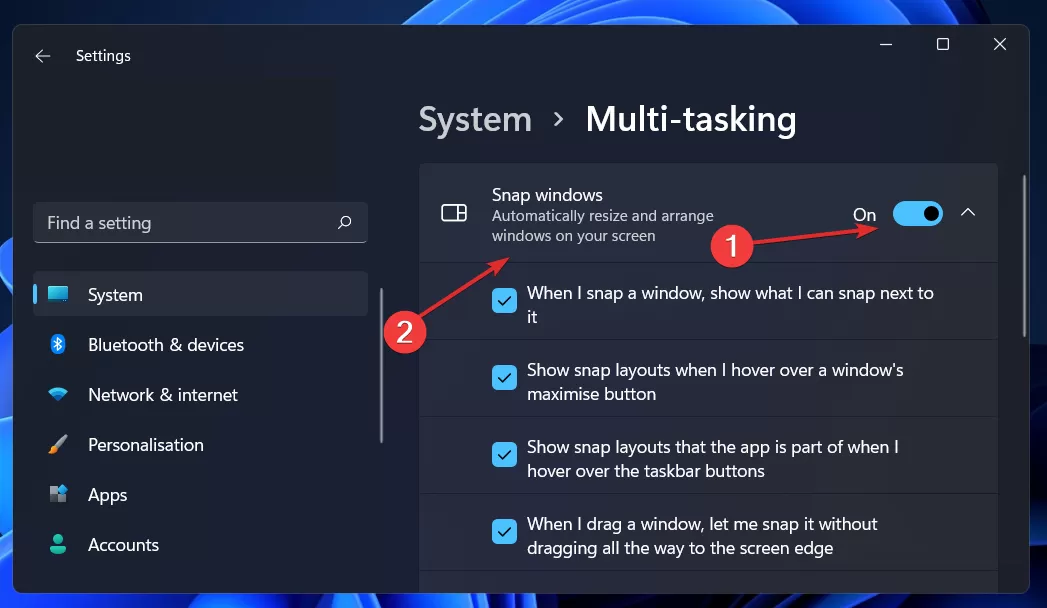
Task: Click the sidebar navigation scrollbar
Action: (x=381, y=365)
